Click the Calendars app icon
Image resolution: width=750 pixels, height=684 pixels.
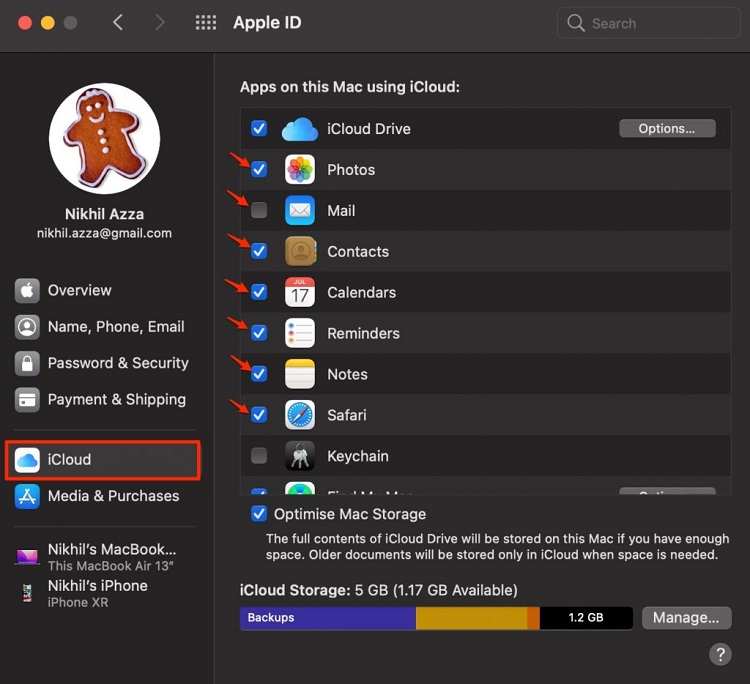tap(300, 293)
